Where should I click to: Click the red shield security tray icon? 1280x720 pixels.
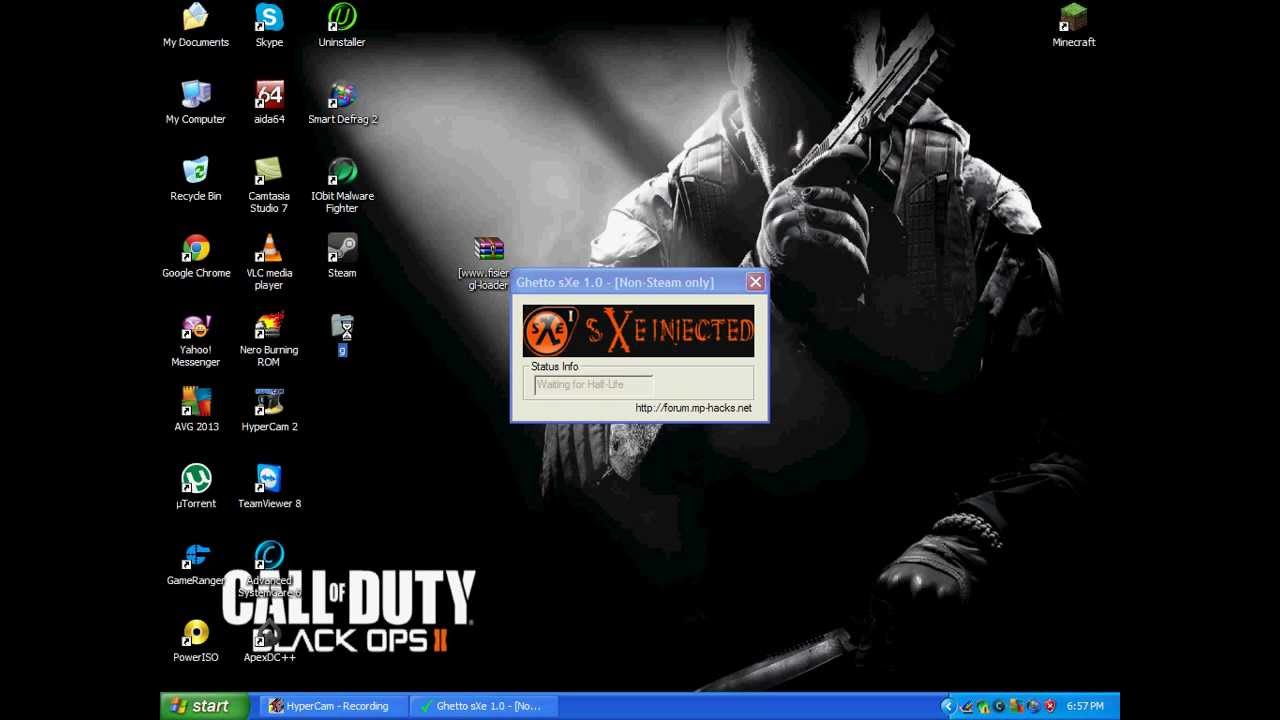(1050, 706)
